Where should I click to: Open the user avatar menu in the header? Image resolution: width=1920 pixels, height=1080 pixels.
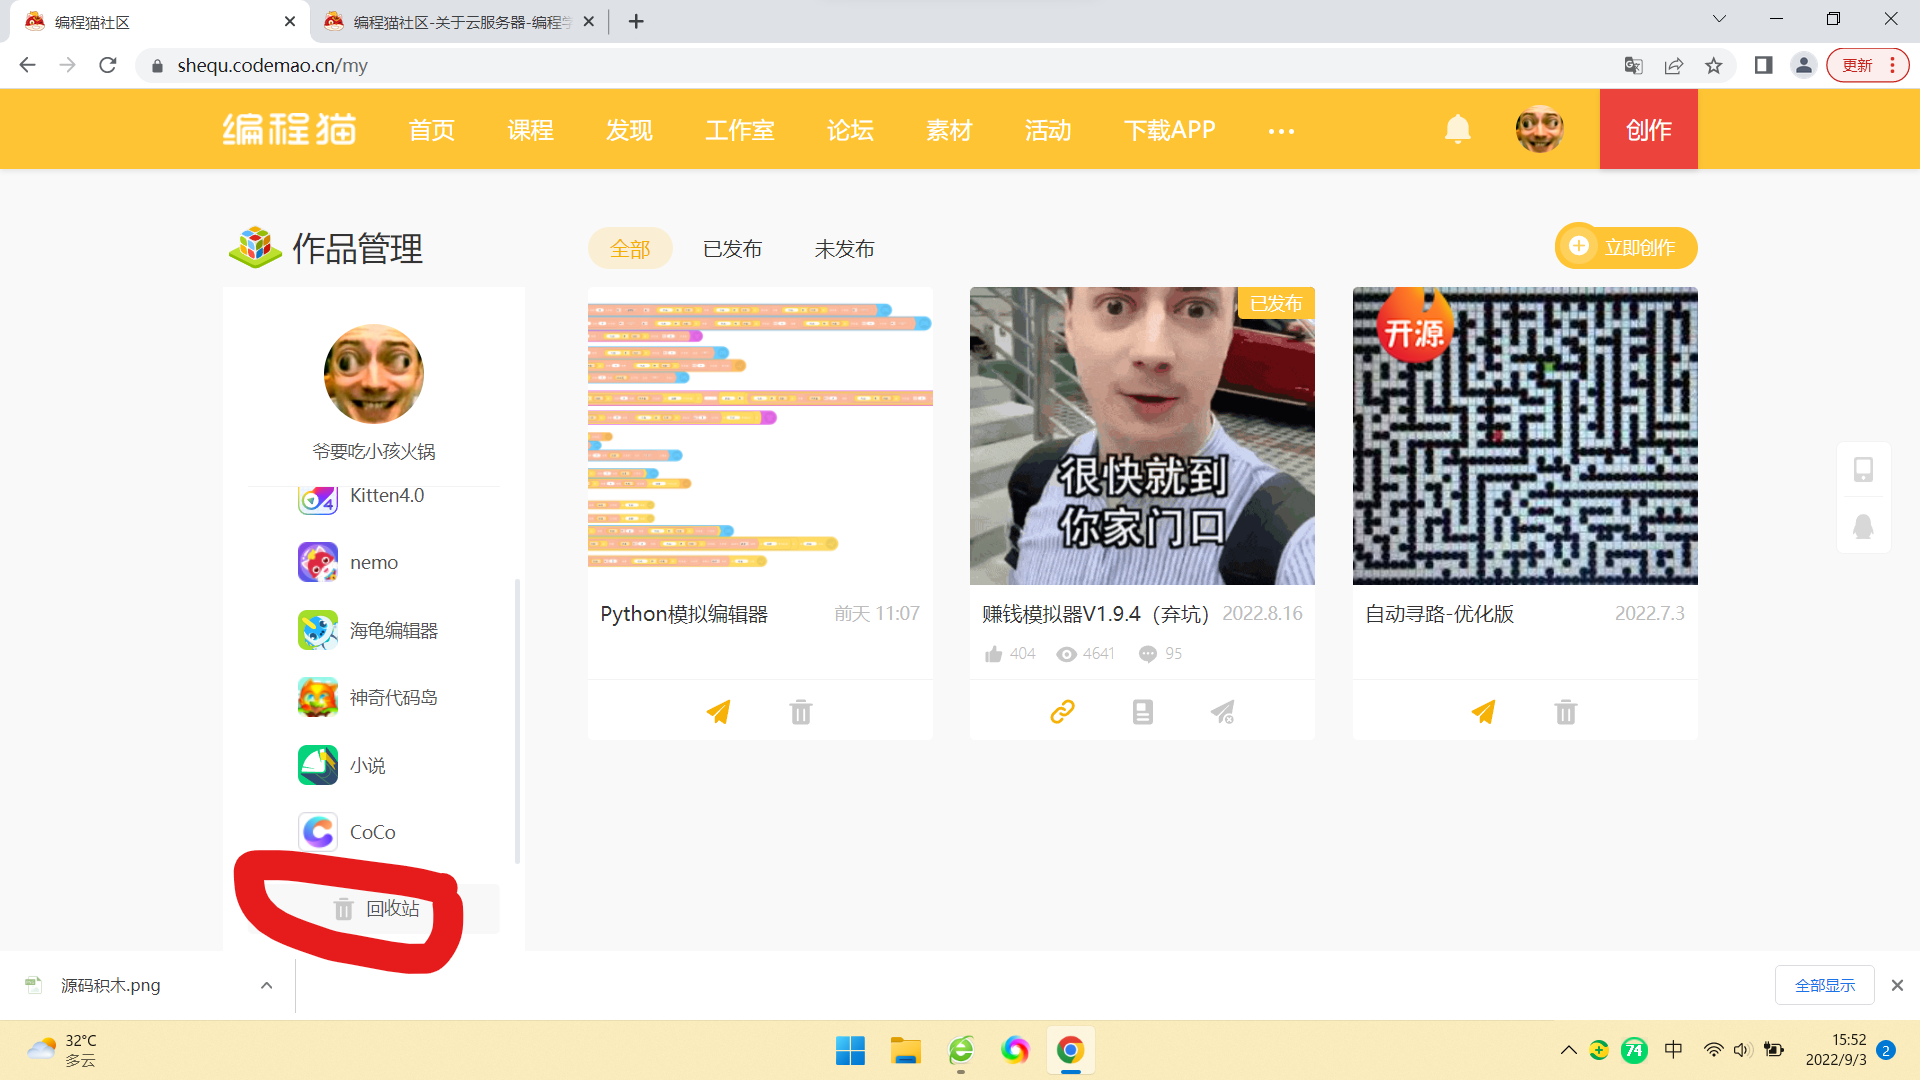(x=1539, y=129)
